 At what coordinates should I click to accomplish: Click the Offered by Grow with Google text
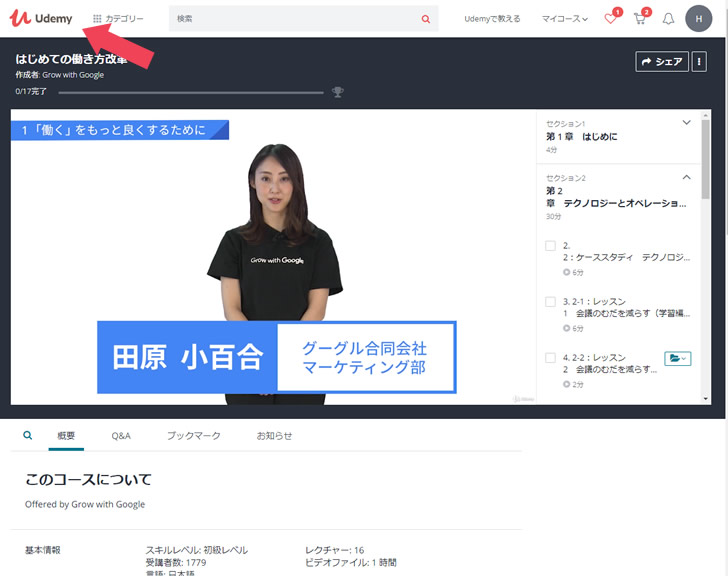[x=85, y=504]
